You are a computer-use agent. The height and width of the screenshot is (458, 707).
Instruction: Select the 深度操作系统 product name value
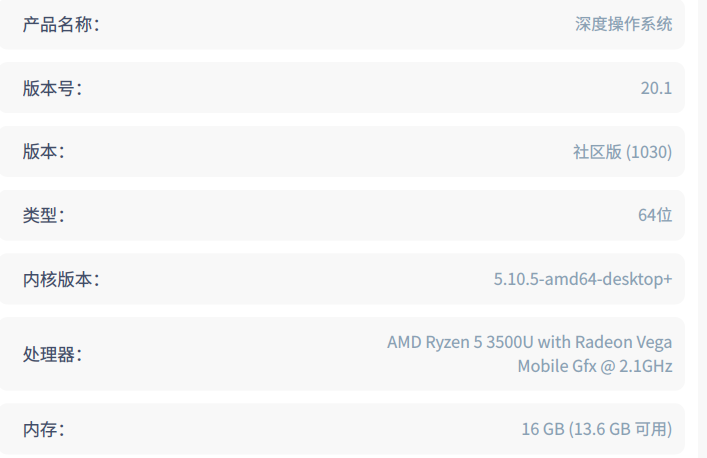[x=623, y=25]
